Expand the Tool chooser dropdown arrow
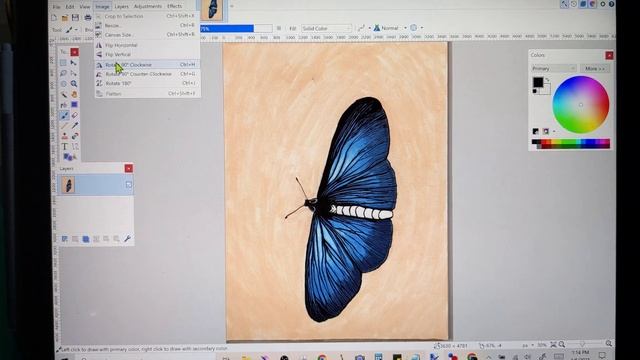Image resolution: width=640 pixels, height=360 pixels. tap(76, 30)
